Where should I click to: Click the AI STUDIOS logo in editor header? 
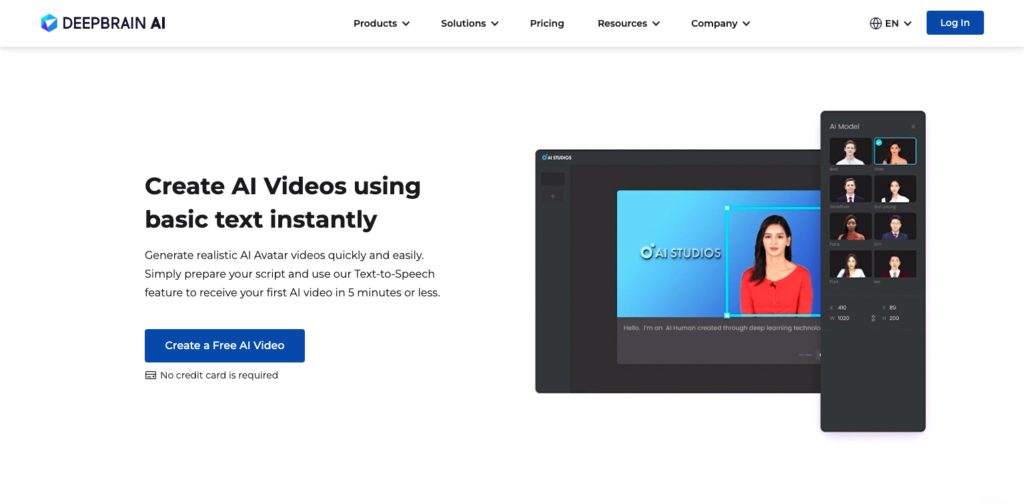[x=556, y=157]
